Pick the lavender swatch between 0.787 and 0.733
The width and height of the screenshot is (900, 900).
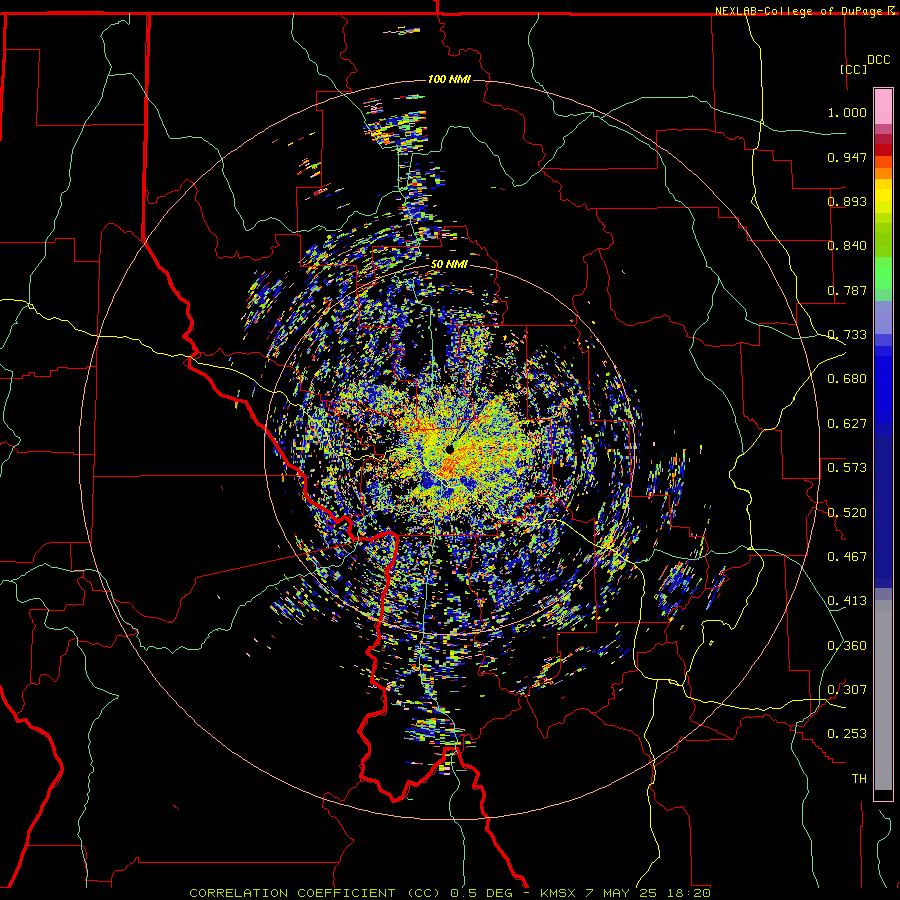(883, 317)
